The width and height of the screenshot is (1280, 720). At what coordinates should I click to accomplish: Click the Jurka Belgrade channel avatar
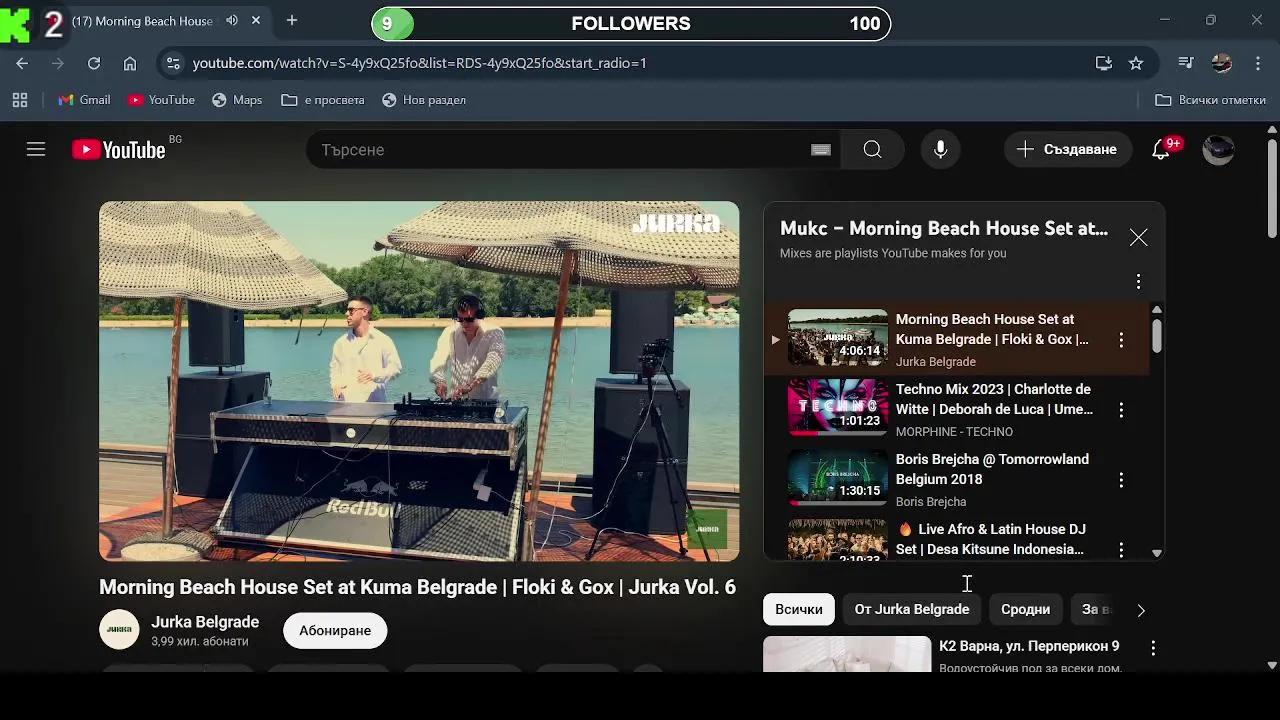point(119,630)
